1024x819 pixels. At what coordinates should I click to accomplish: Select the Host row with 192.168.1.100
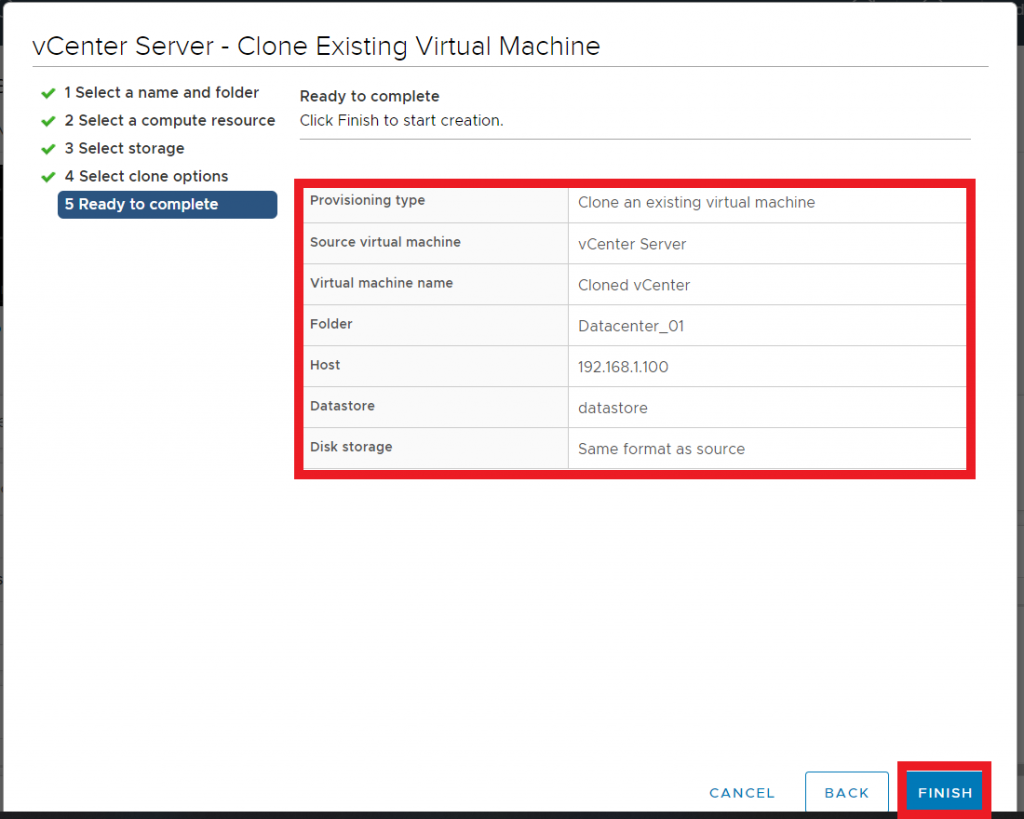click(634, 366)
